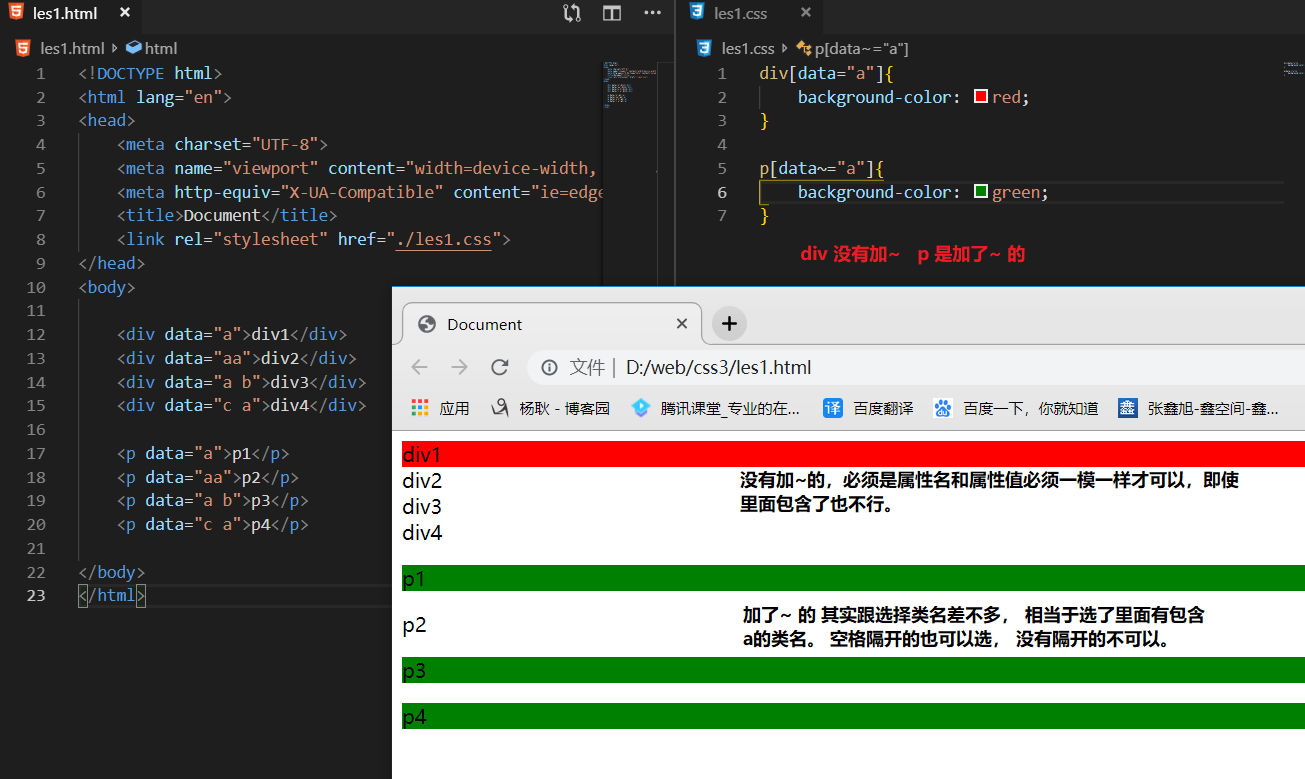Viewport: 1305px width, 779px height.
Task: Open the ./les1.css link in the href
Action: [x=443, y=240]
